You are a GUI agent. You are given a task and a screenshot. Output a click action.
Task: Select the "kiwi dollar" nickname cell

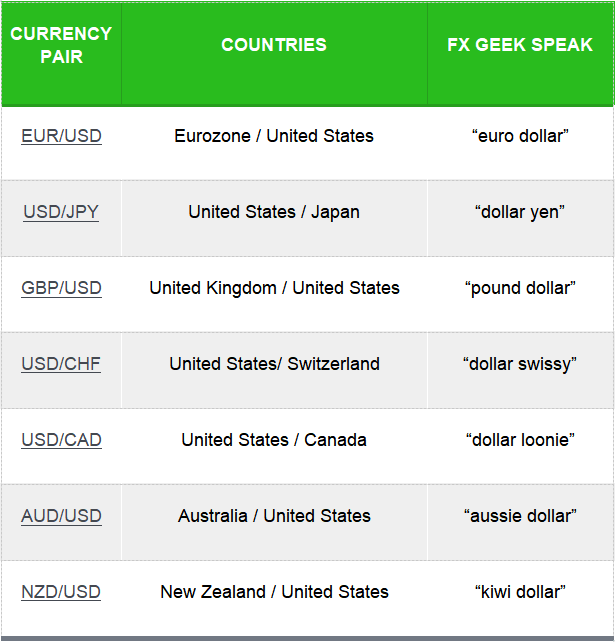click(520, 592)
